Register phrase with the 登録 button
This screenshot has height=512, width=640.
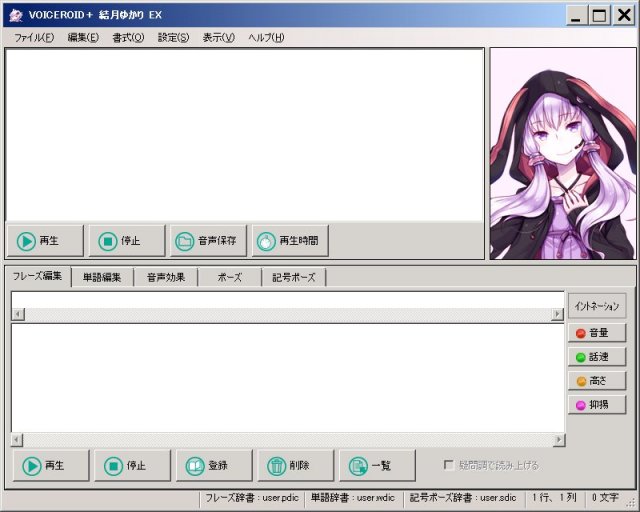point(214,465)
